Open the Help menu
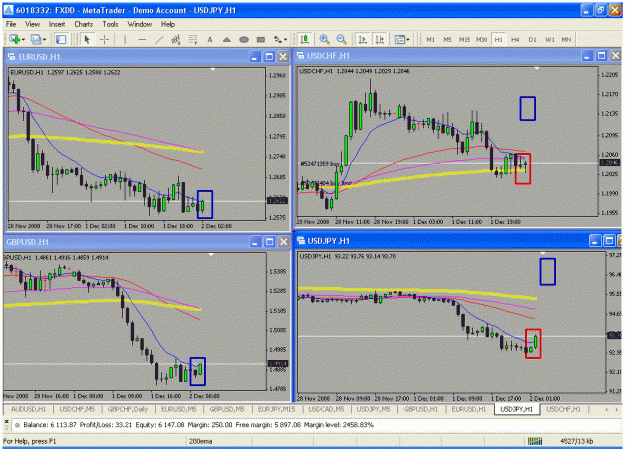Screen dimensions: 625x449 point(168,24)
